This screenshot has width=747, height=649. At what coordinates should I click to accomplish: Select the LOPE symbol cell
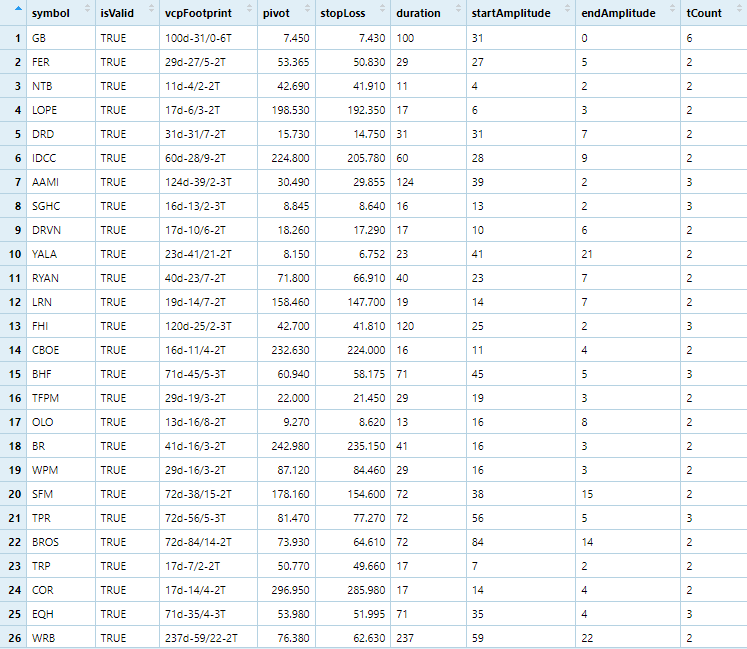[x=61, y=110]
